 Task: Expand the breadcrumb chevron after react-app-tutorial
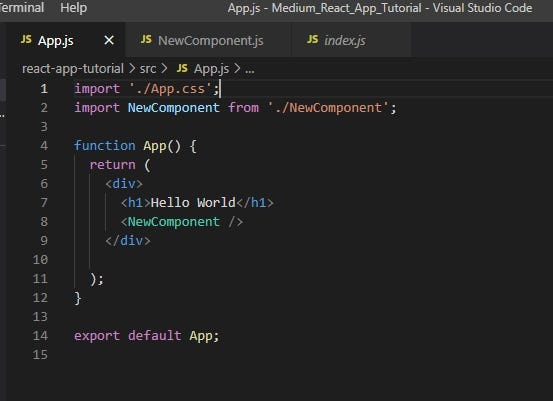point(132,68)
